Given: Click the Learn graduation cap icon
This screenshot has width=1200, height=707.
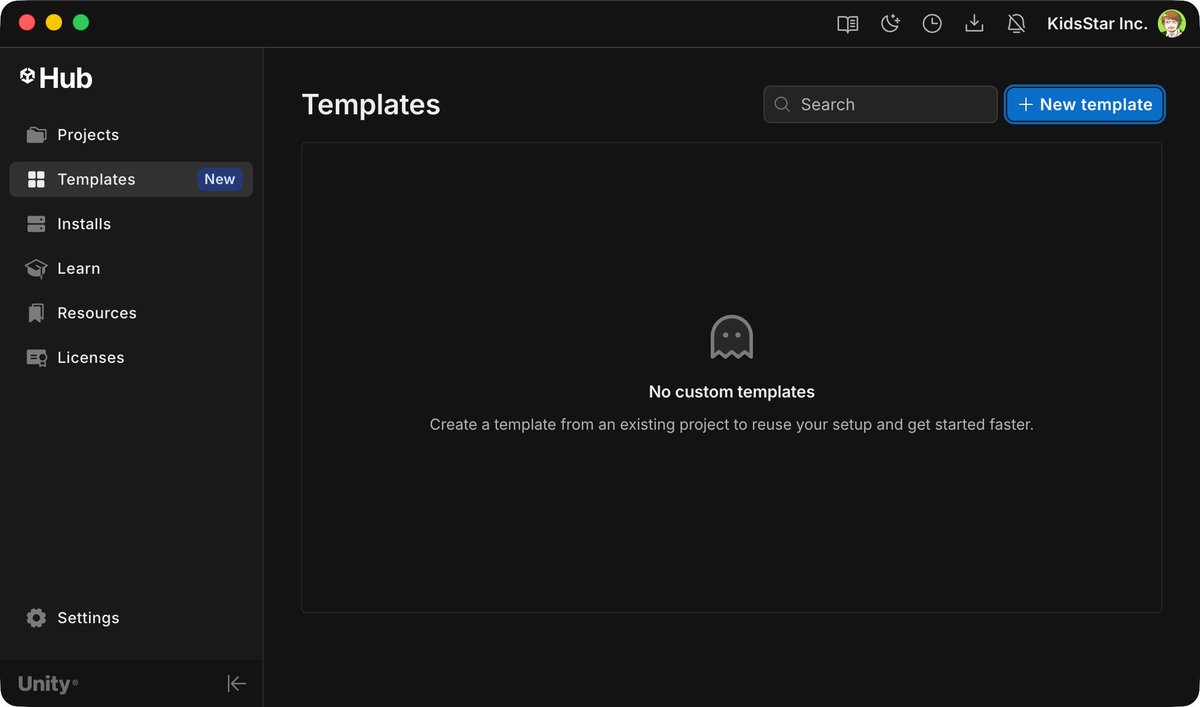Looking at the screenshot, I should click(36, 268).
